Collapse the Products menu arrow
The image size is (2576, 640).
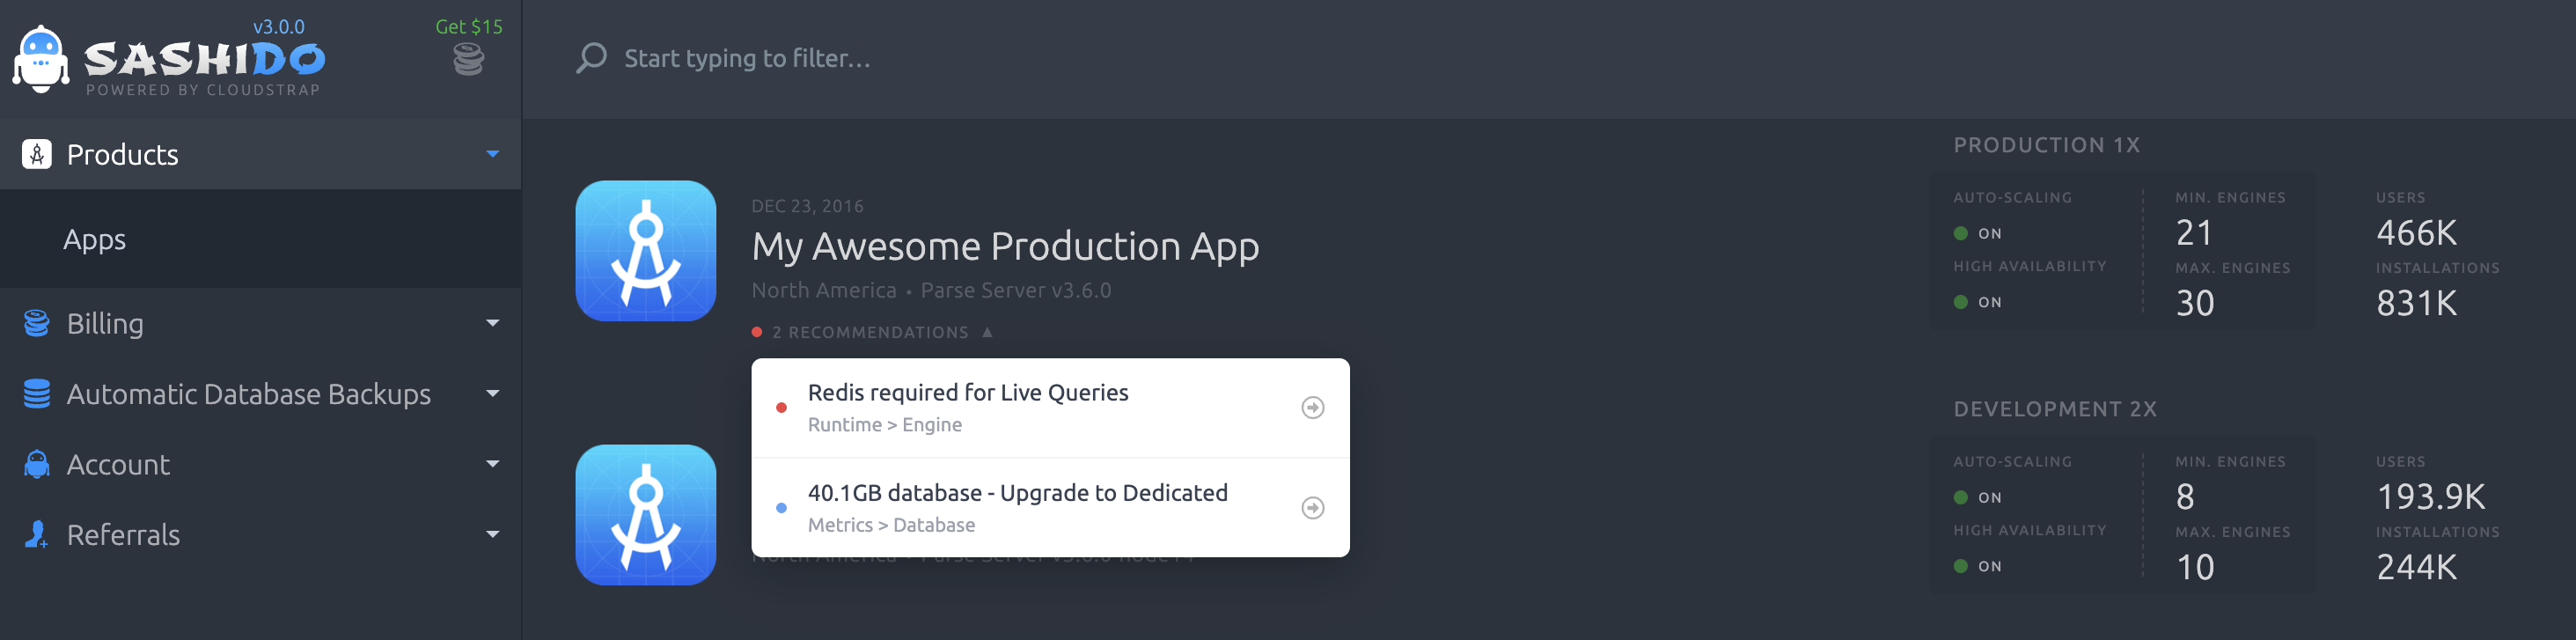[x=492, y=154]
